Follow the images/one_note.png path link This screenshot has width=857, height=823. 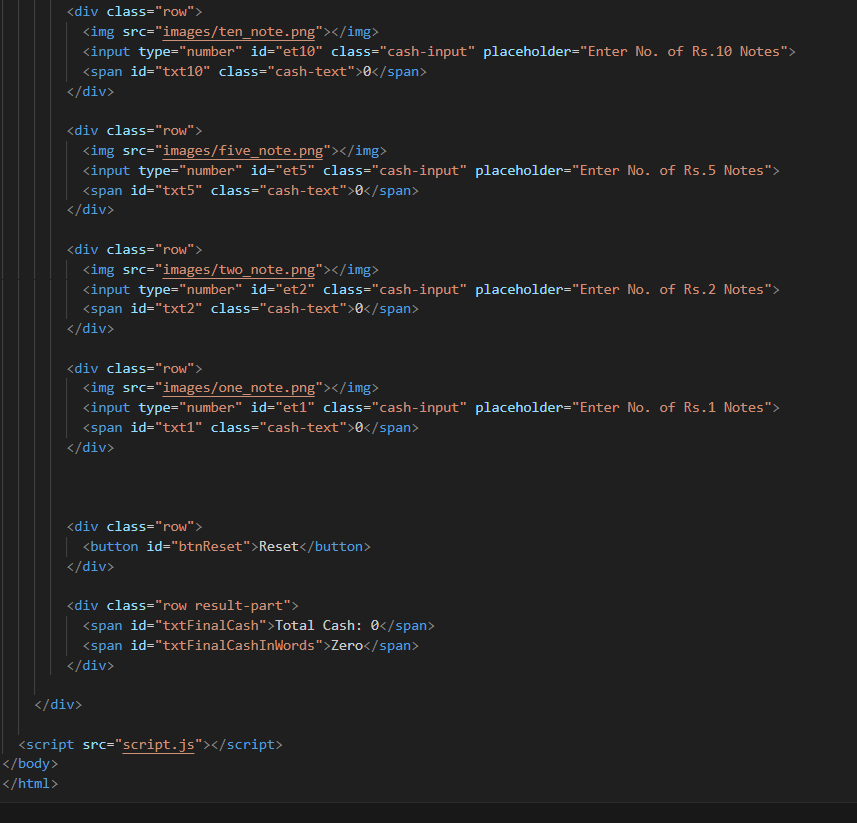(x=239, y=387)
